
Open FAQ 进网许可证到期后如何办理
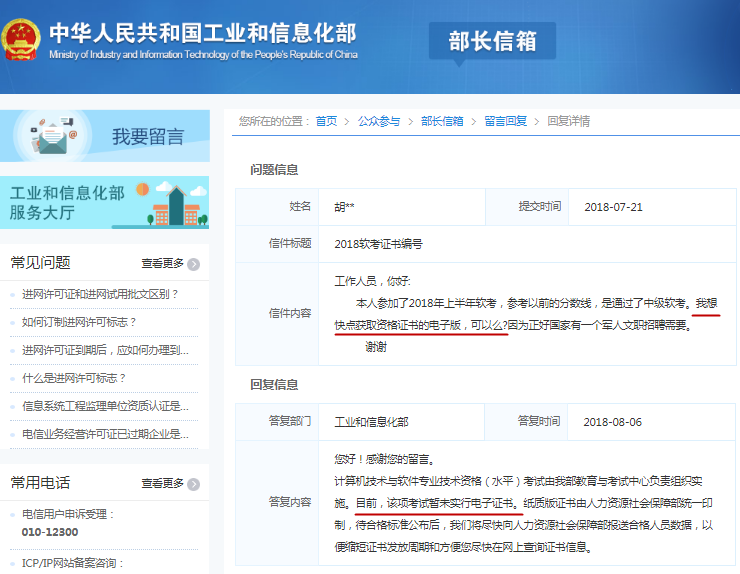(105, 350)
